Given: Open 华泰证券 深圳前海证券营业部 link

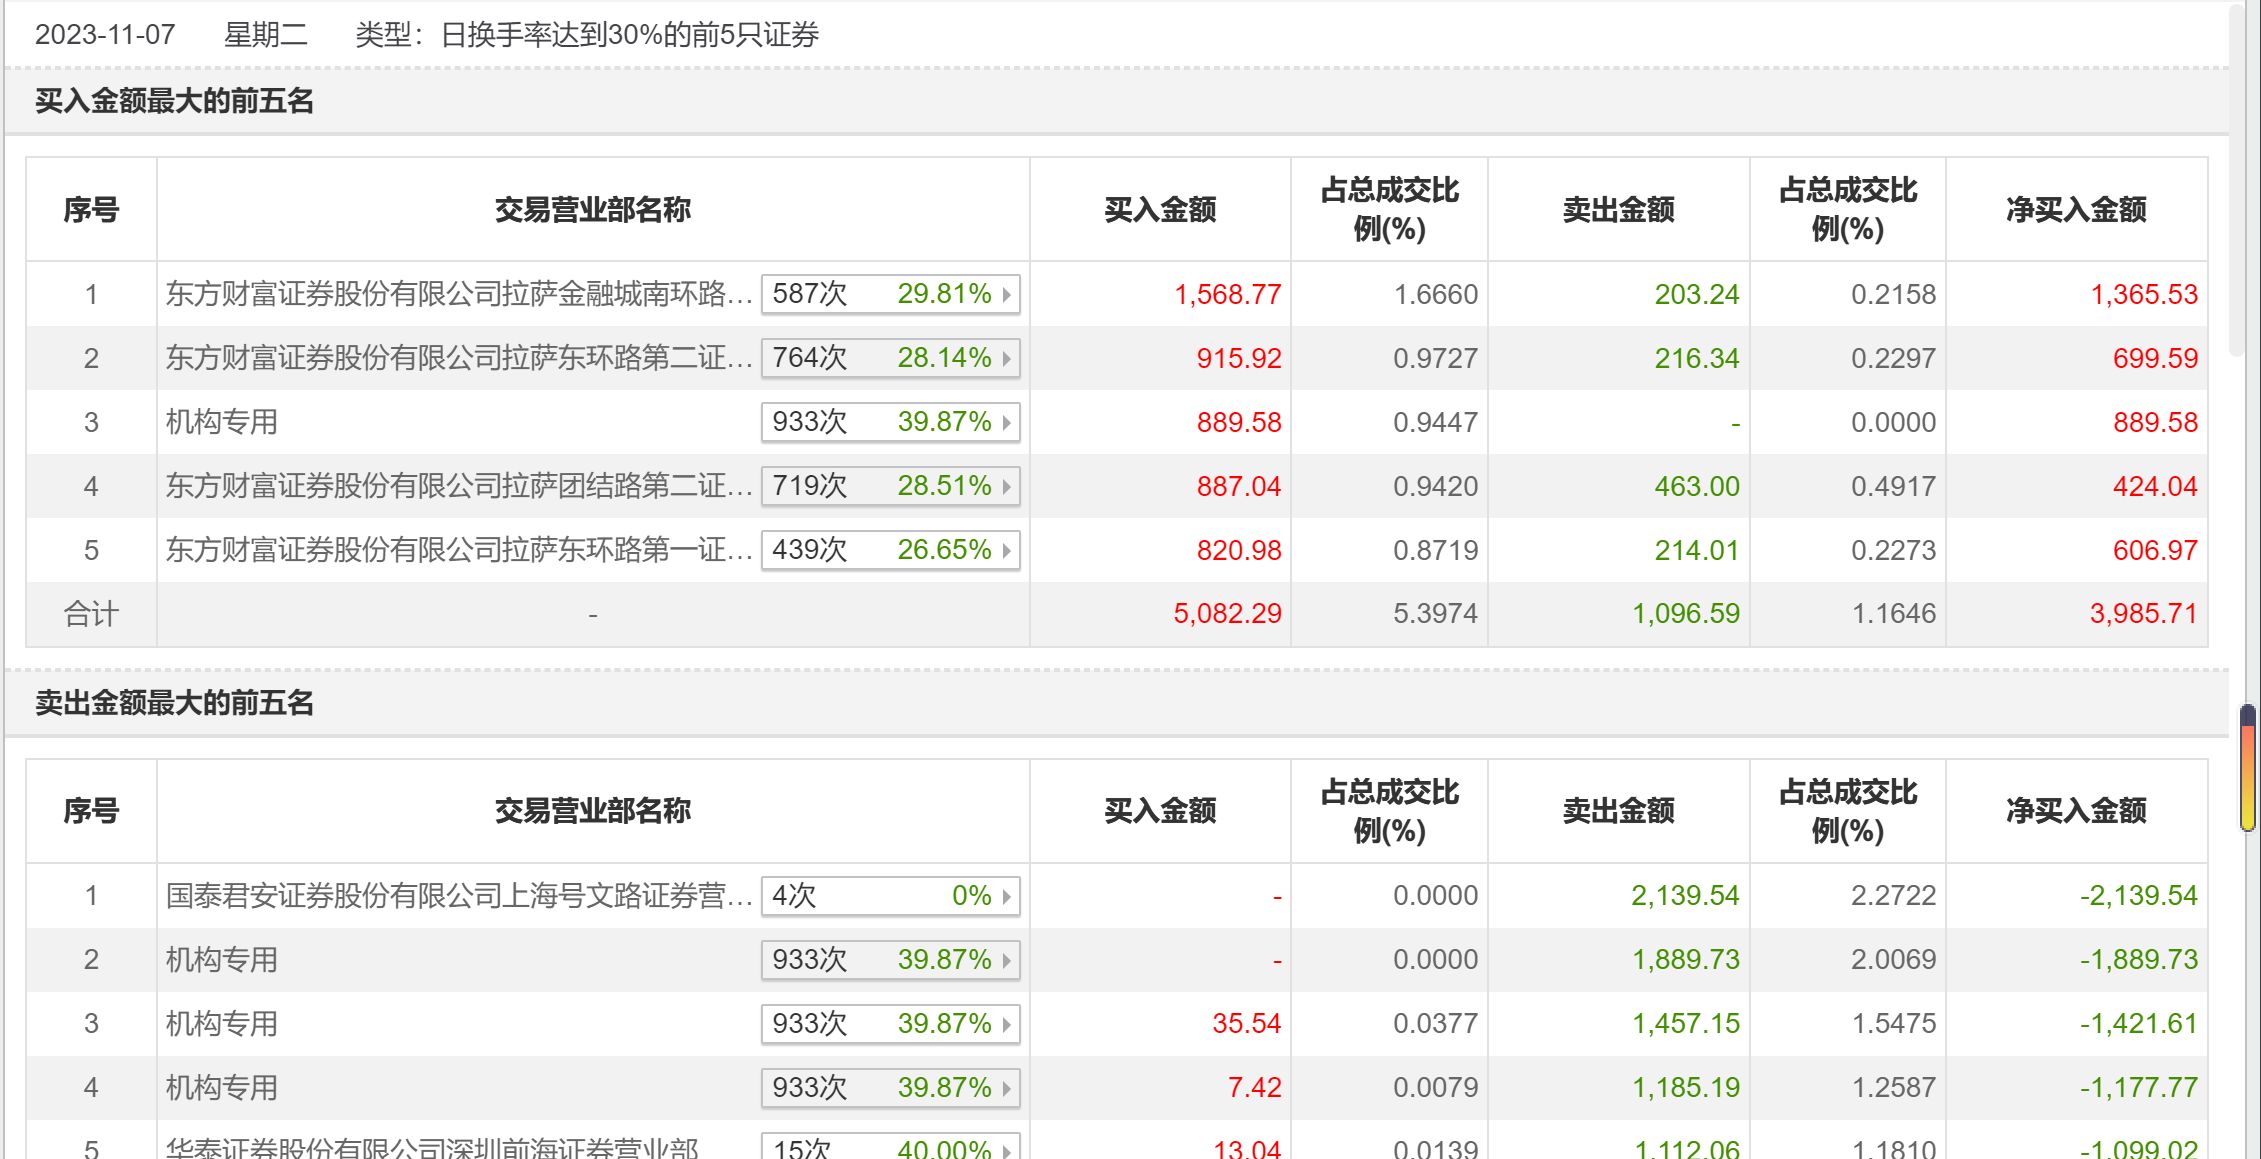Looking at the screenshot, I should coord(431,1148).
